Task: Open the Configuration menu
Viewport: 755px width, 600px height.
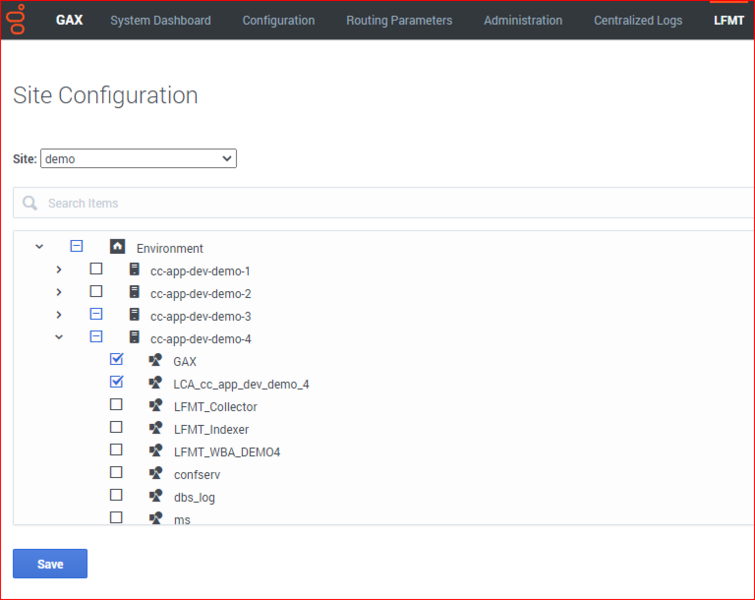Action: coord(278,20)
